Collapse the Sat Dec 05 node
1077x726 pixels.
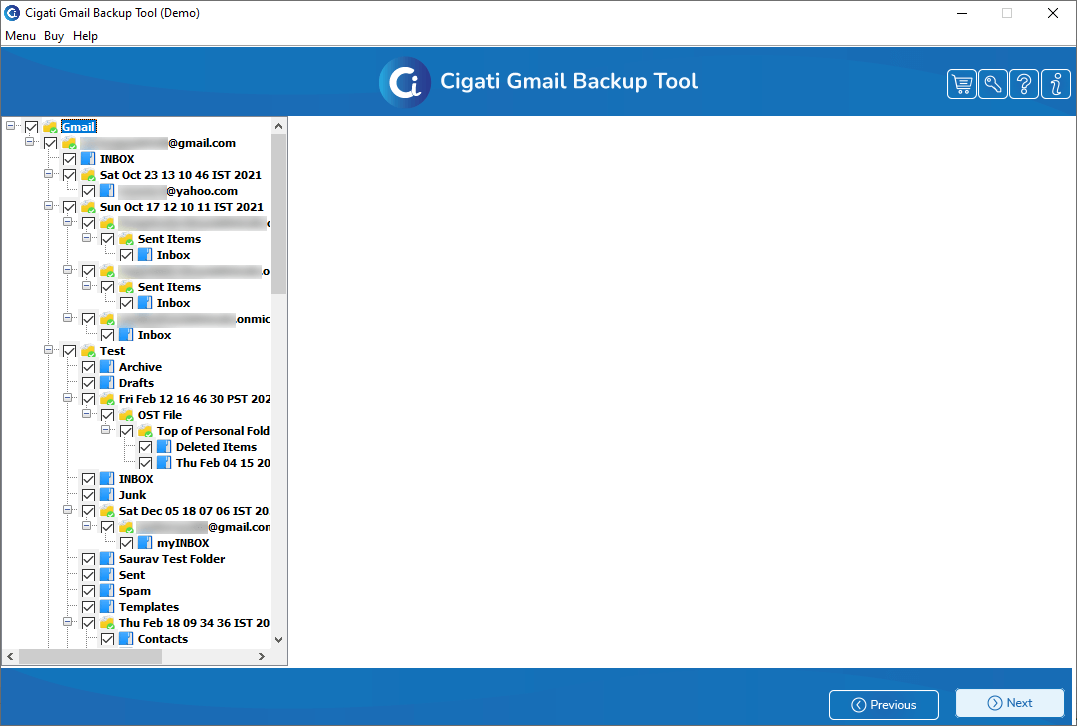[x=68, y=510]
